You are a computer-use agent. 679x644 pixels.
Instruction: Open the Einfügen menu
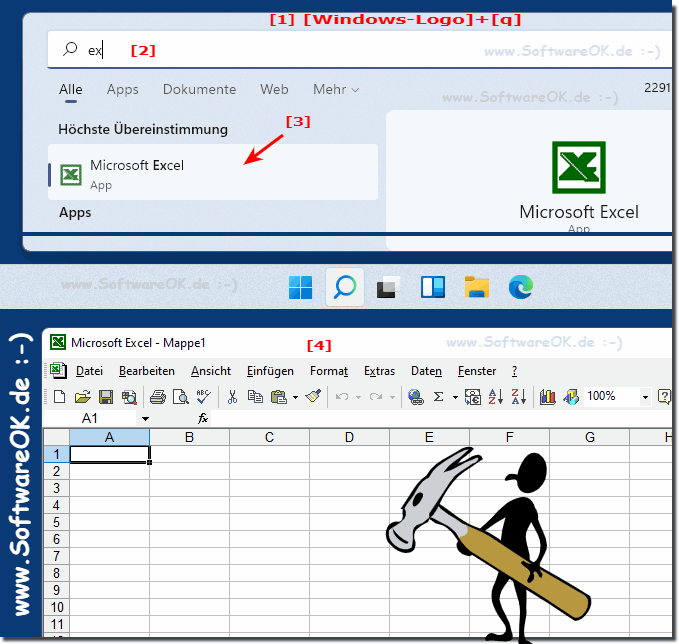(270, 371)
